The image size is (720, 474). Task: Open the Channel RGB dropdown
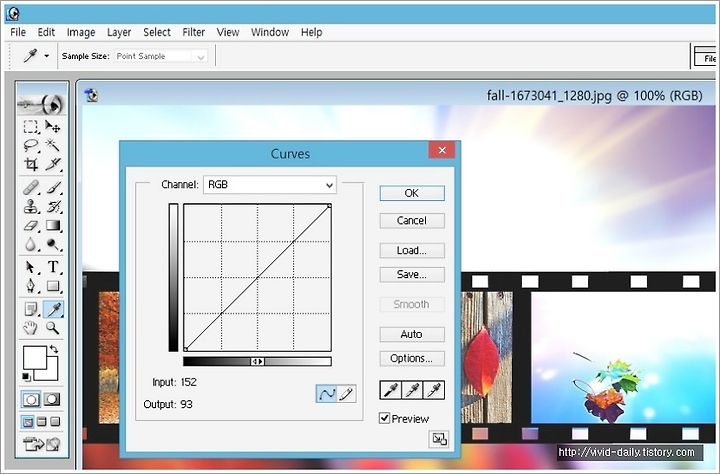click(x=270, y=185)
